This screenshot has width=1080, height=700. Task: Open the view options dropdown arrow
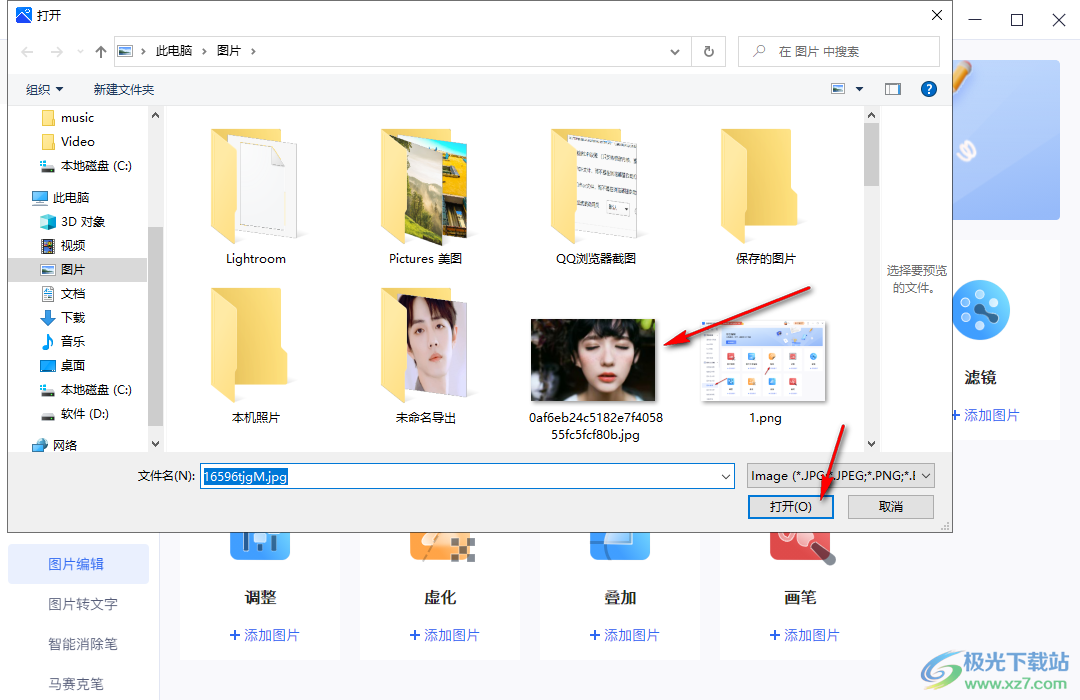pyautogui.click(x=859, y=89)
